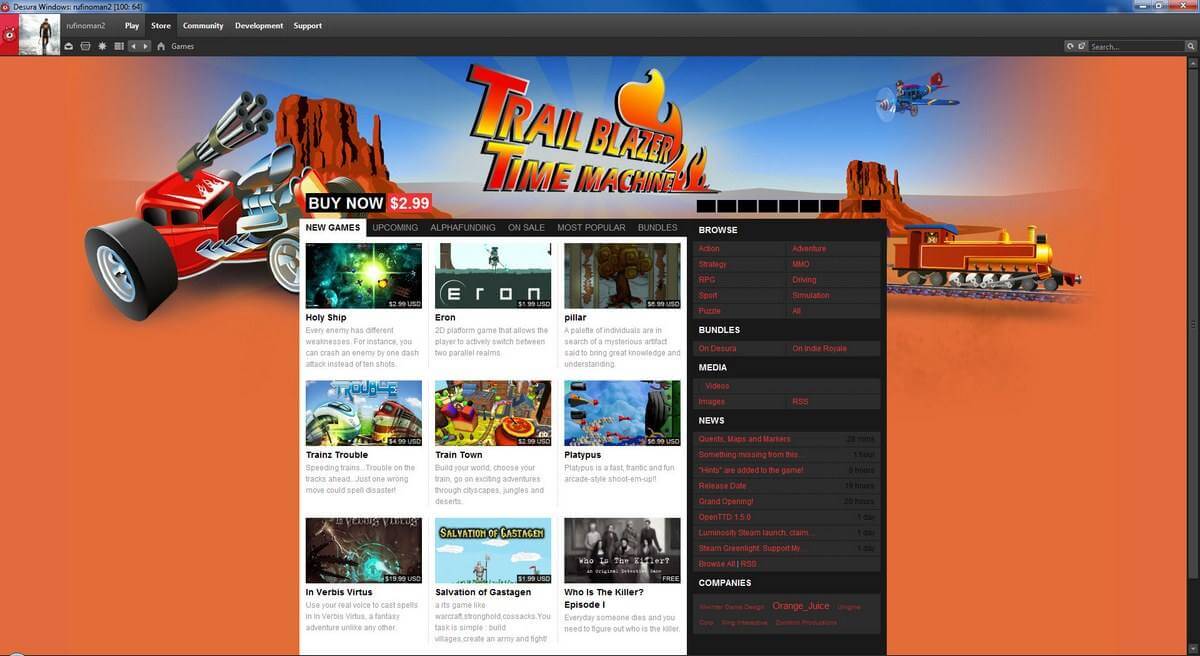Screen dimensions: 1200x656
Task: Click the open-in-browser icon beside search
Action: [x=1081, y=46]
